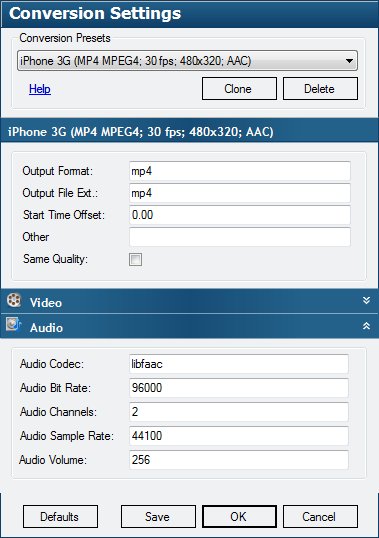The width and height of the screenshot is (379, 538).
Task: Click the Other options input field
Action: pyautogui.click(x=239, y=237)
